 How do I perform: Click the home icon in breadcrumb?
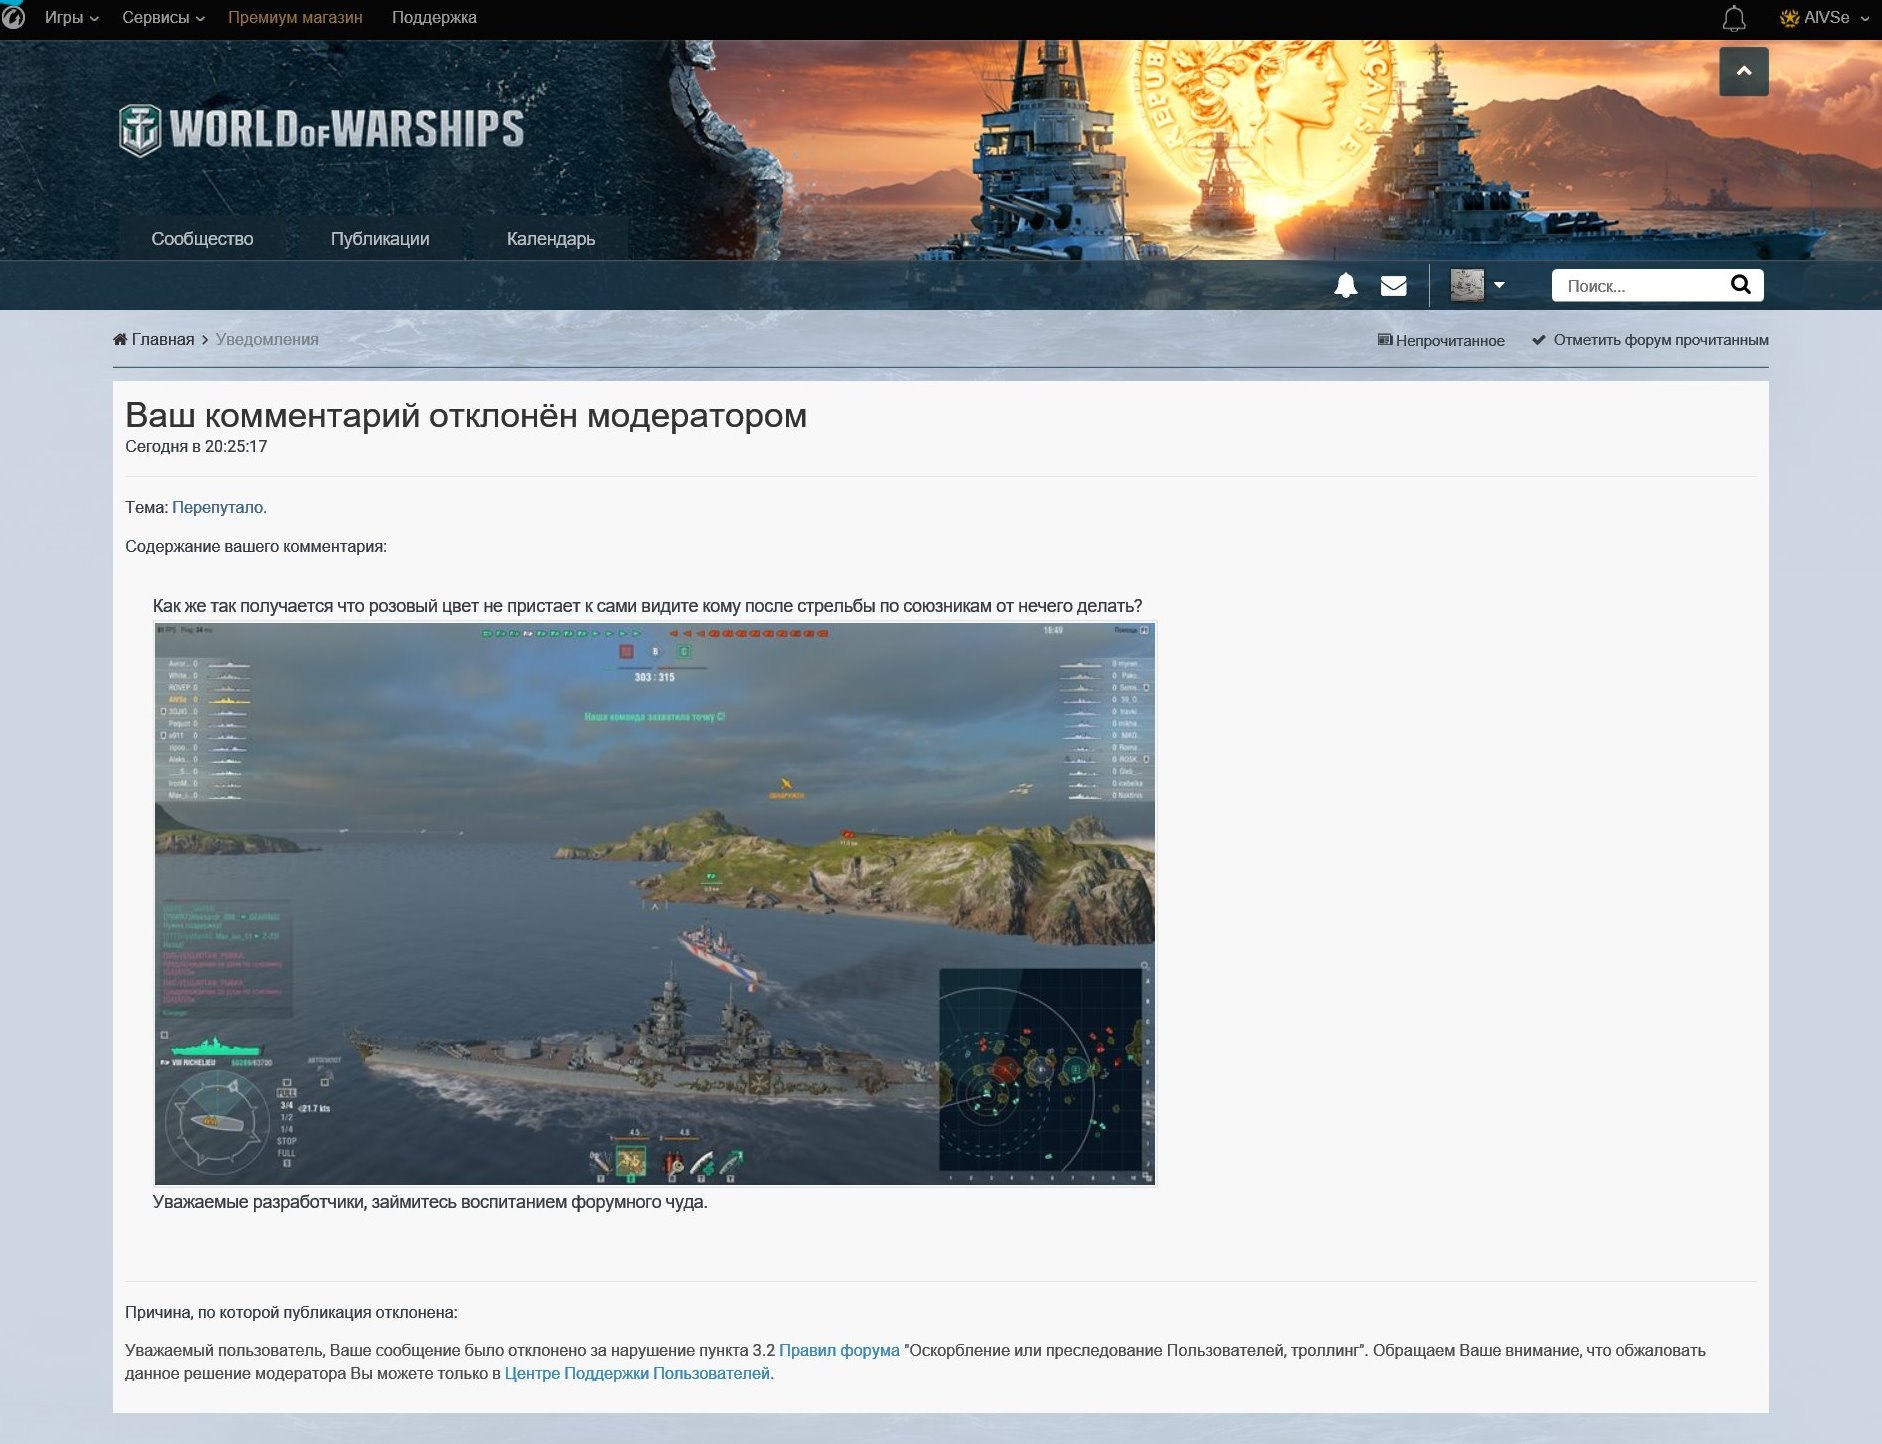pos(120,339)
